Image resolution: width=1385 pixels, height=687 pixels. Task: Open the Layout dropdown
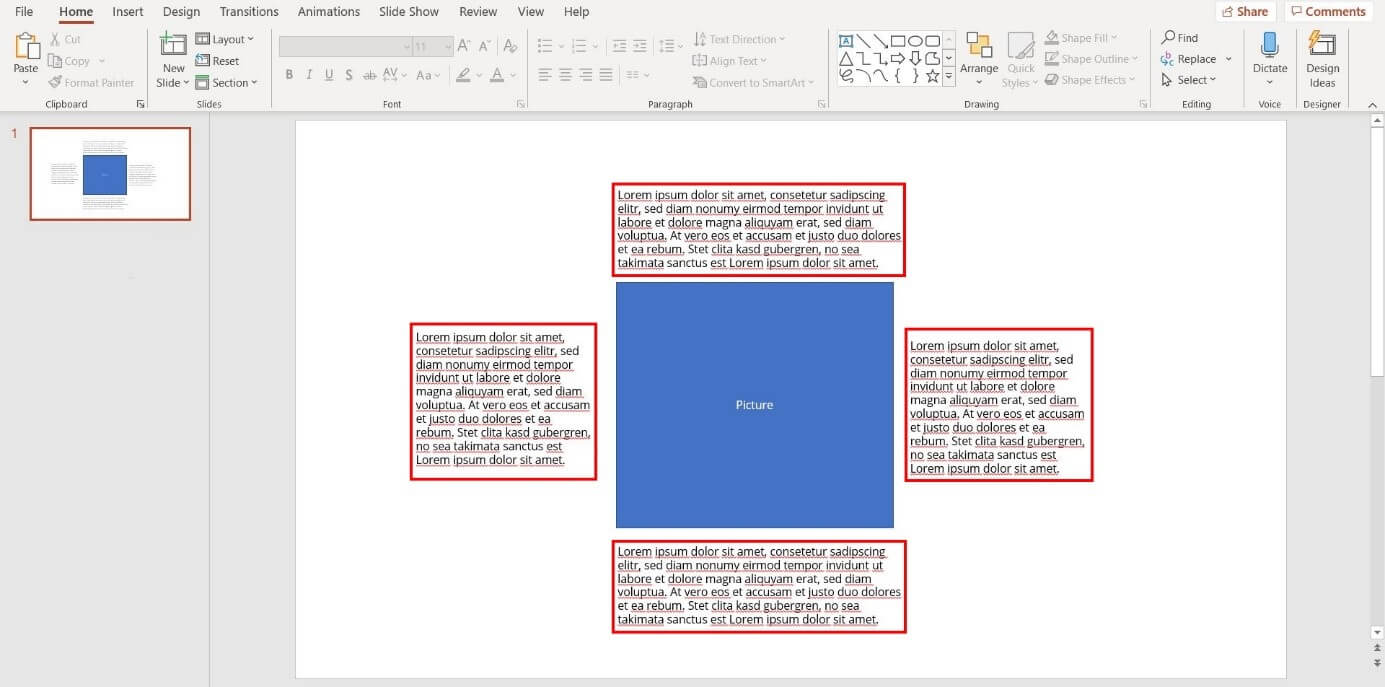pyautogui.click(x=225, y=39)
